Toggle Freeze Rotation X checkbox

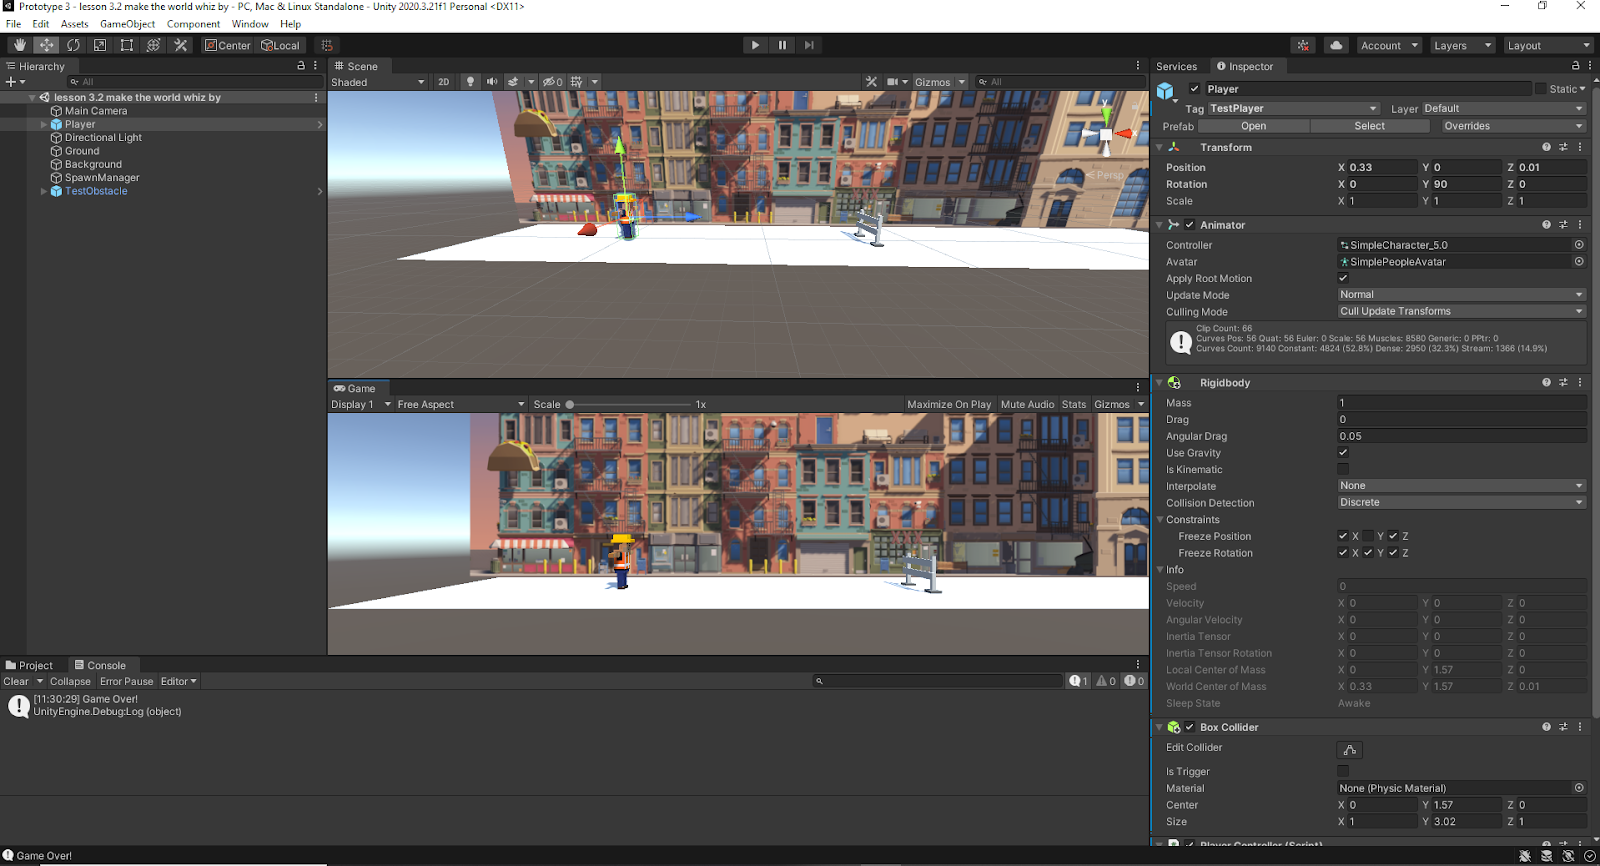(1343, 553)
